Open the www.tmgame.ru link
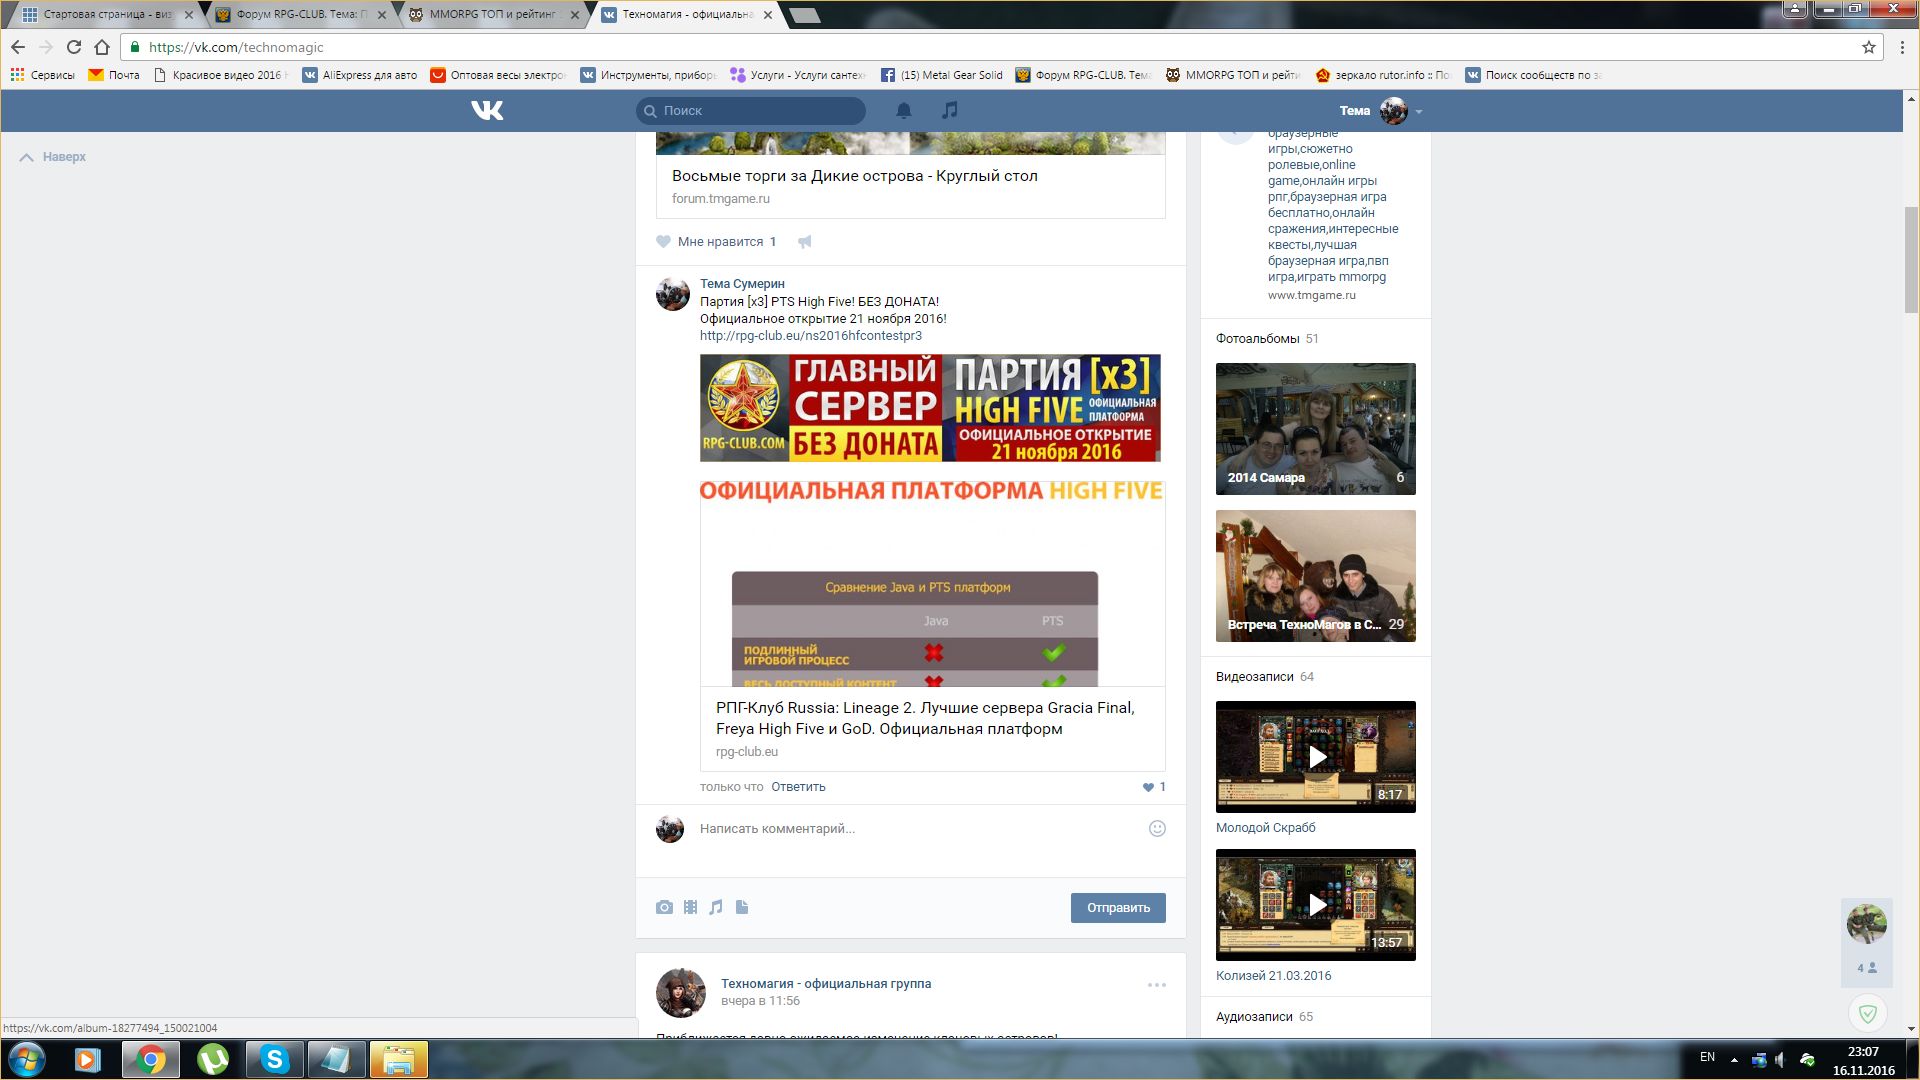The width and height of the screenshot is (1920, 1080). click(1312, 296)
